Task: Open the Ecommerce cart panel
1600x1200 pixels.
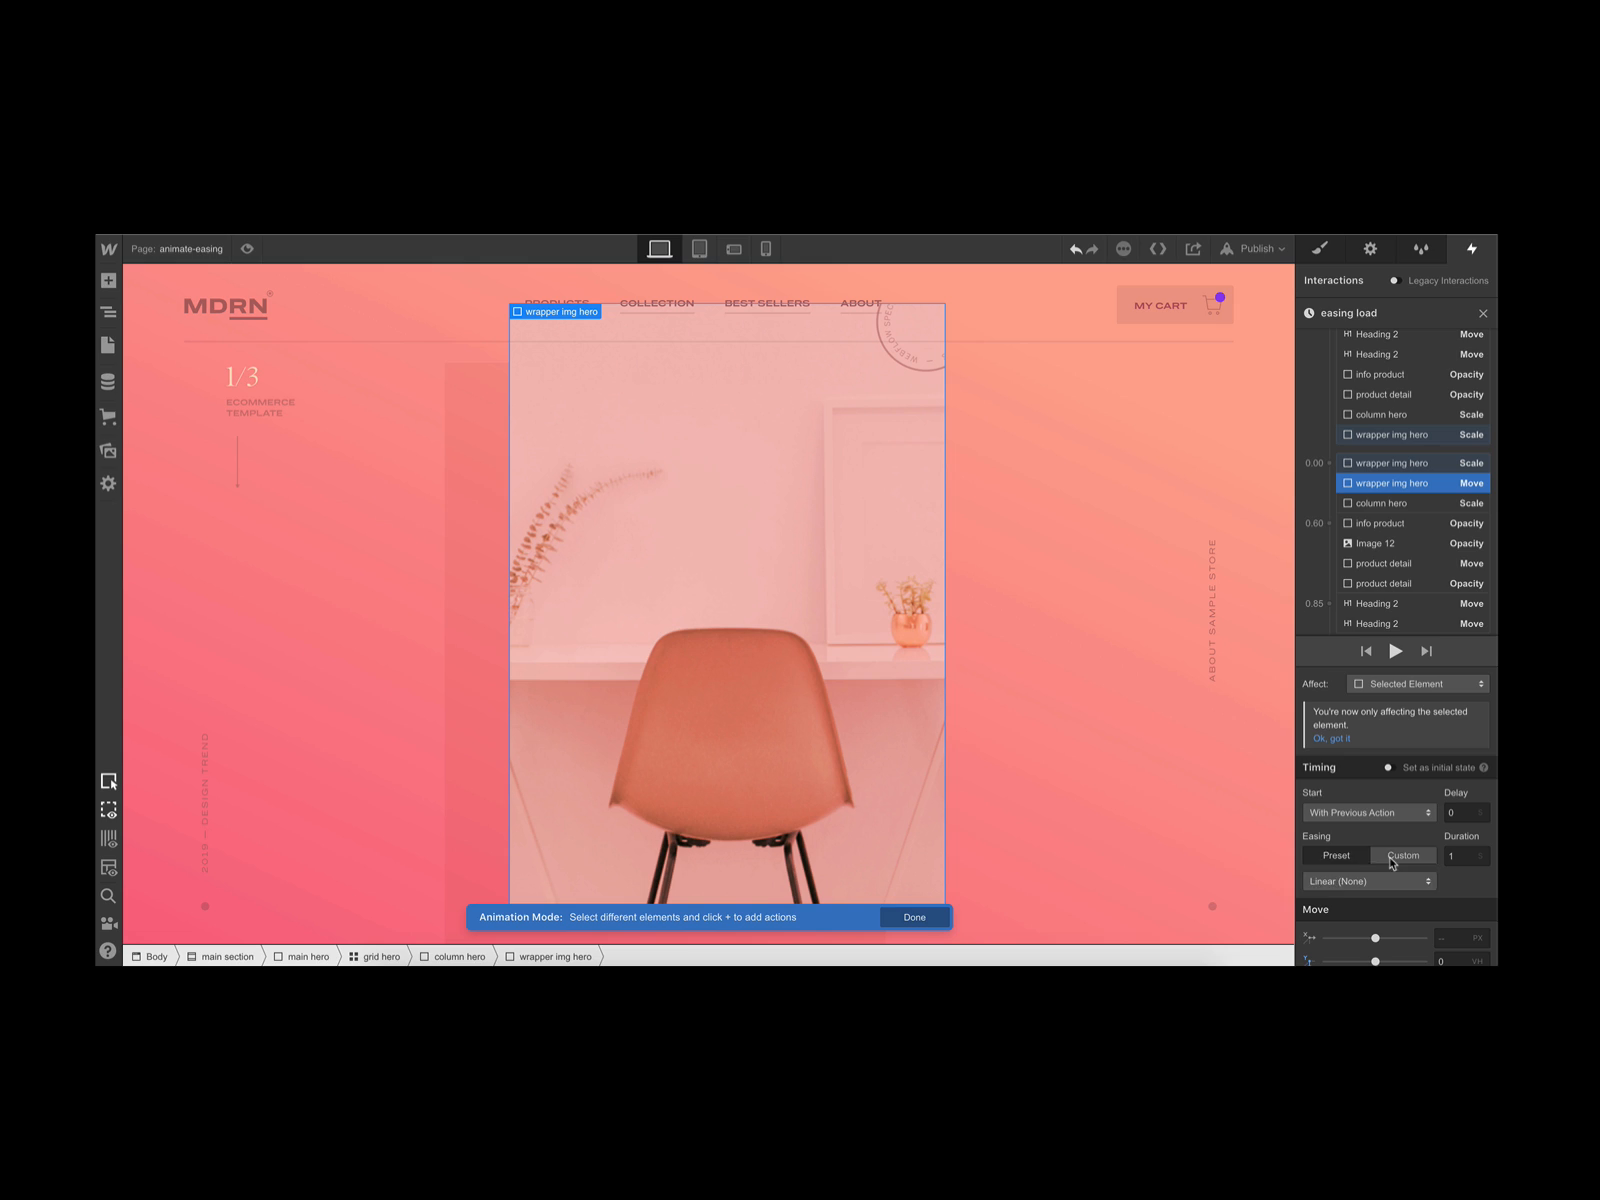Action: pyautogui.click(x=109, y=416)
